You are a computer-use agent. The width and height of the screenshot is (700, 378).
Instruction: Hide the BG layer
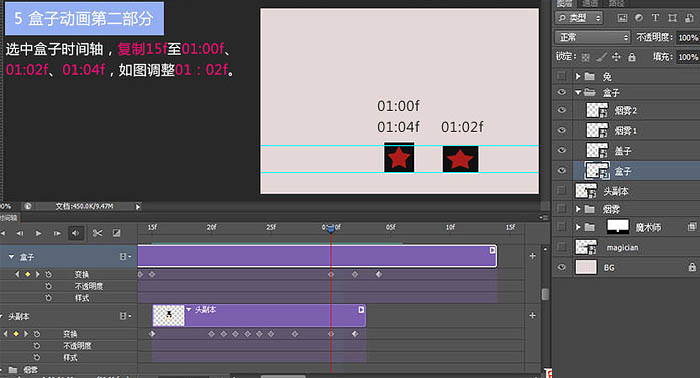562,267
